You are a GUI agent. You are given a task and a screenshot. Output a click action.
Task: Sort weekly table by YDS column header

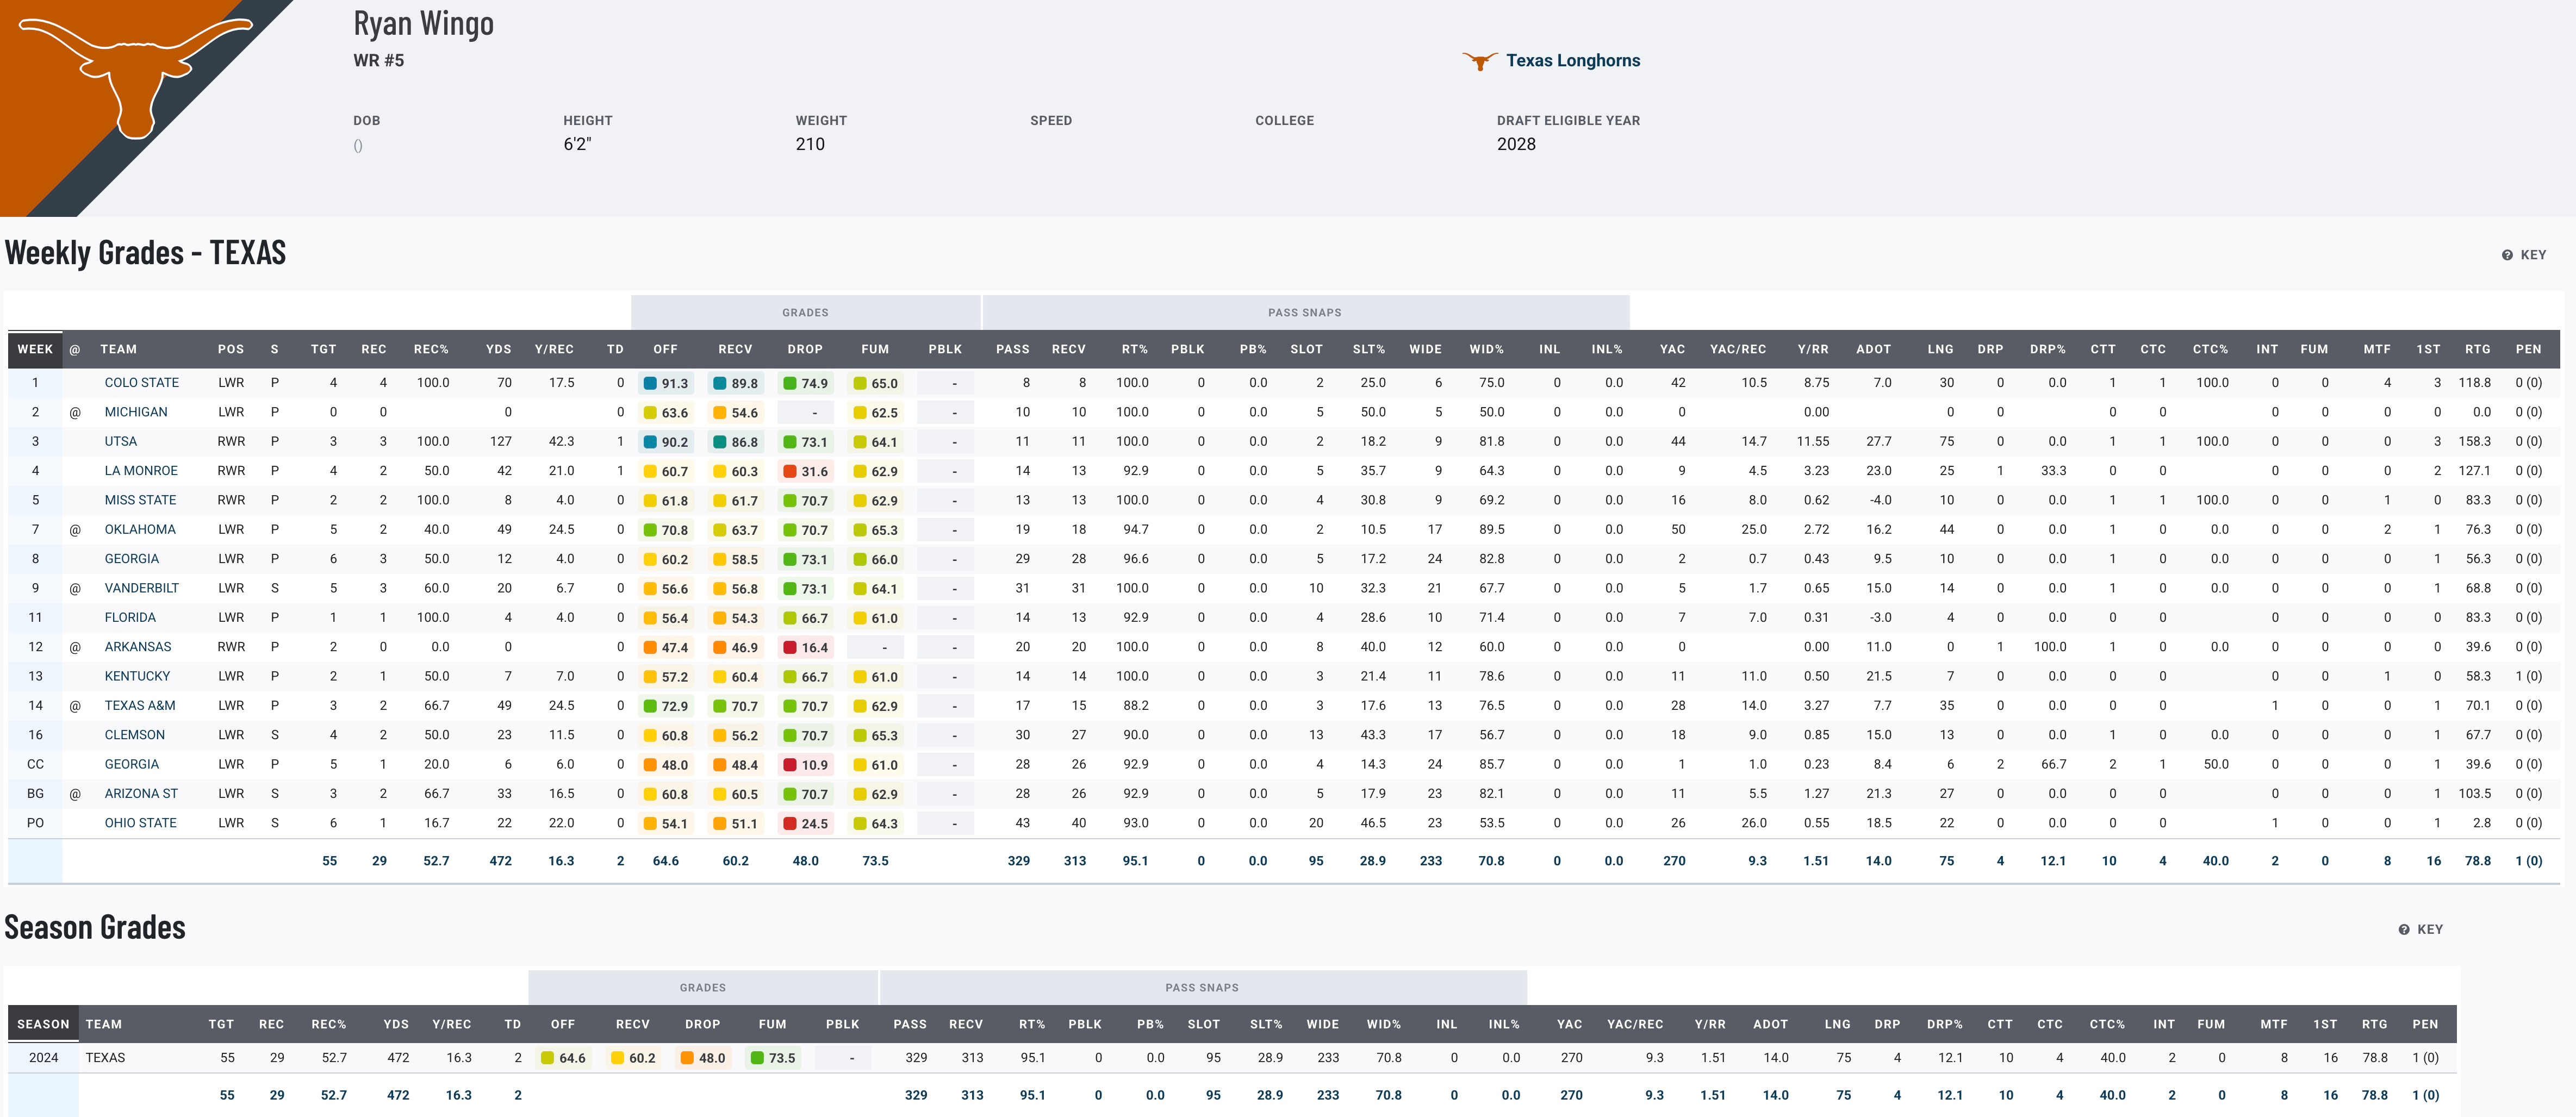coord(498,349)
